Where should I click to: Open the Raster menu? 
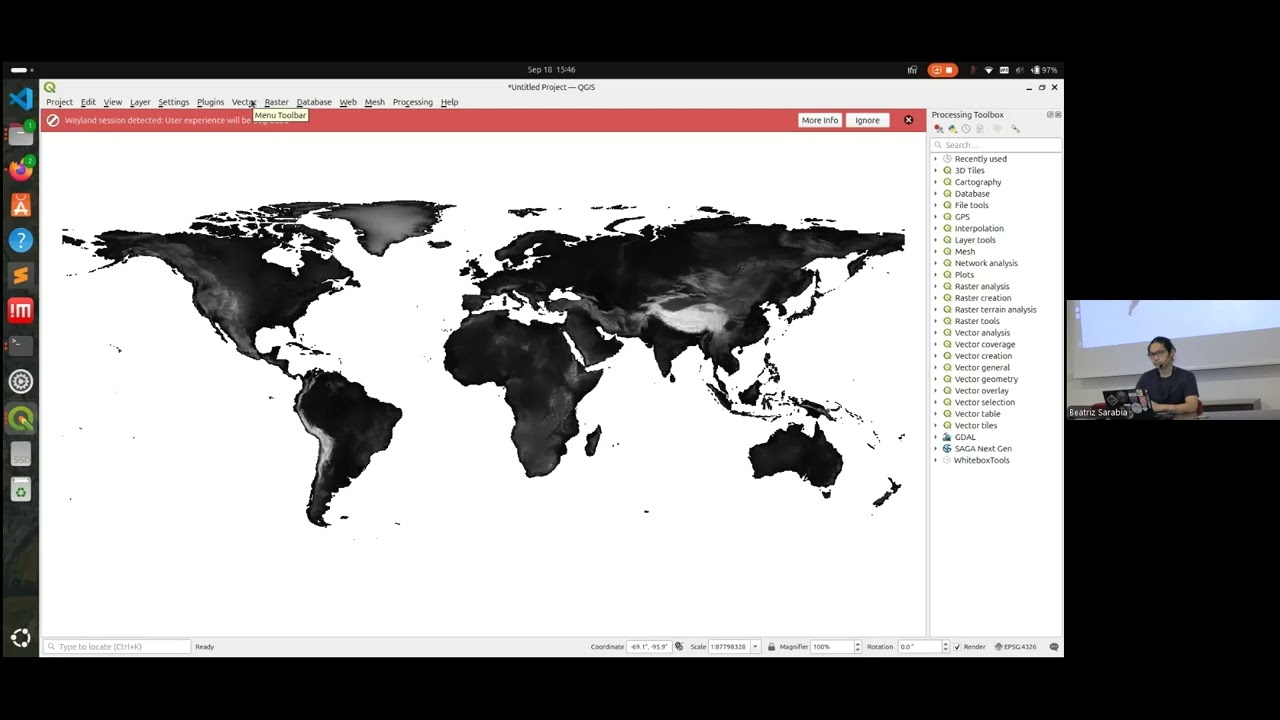click(276, 102)
